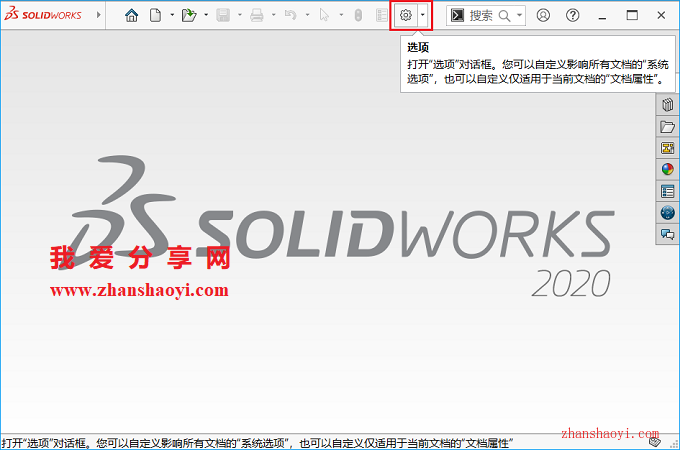This screenshot has height=450, width=680.
Task: Expand the search type dropdown arrow
Action: pos(519,16)
